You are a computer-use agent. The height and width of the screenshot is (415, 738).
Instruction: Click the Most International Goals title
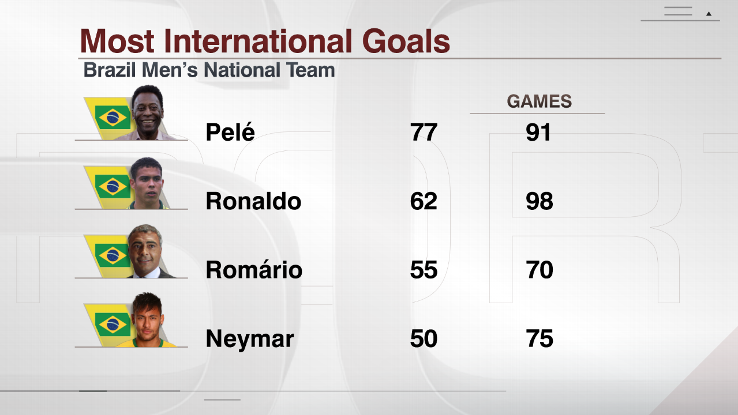[x=265, y=41]
